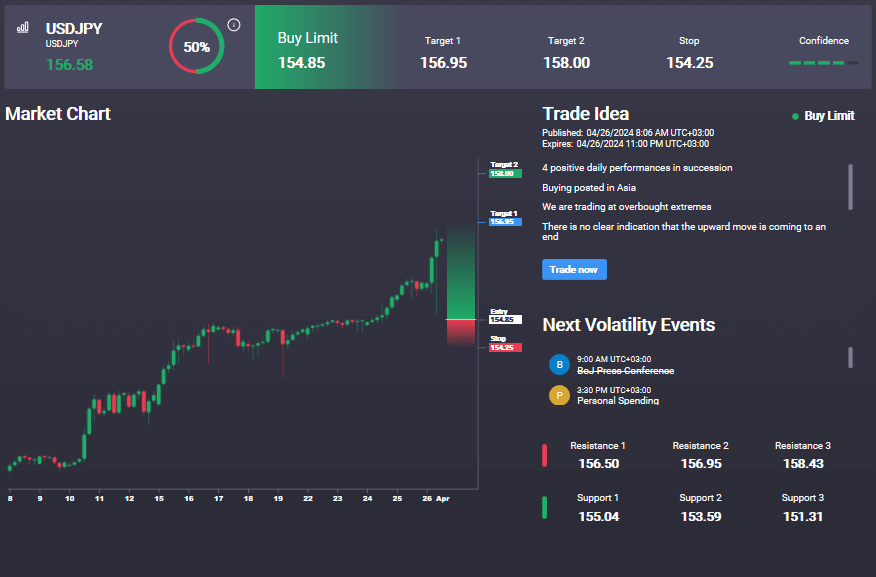
Task: Click the Target 1 value 156.95 in header
Action: coord(443,63)
